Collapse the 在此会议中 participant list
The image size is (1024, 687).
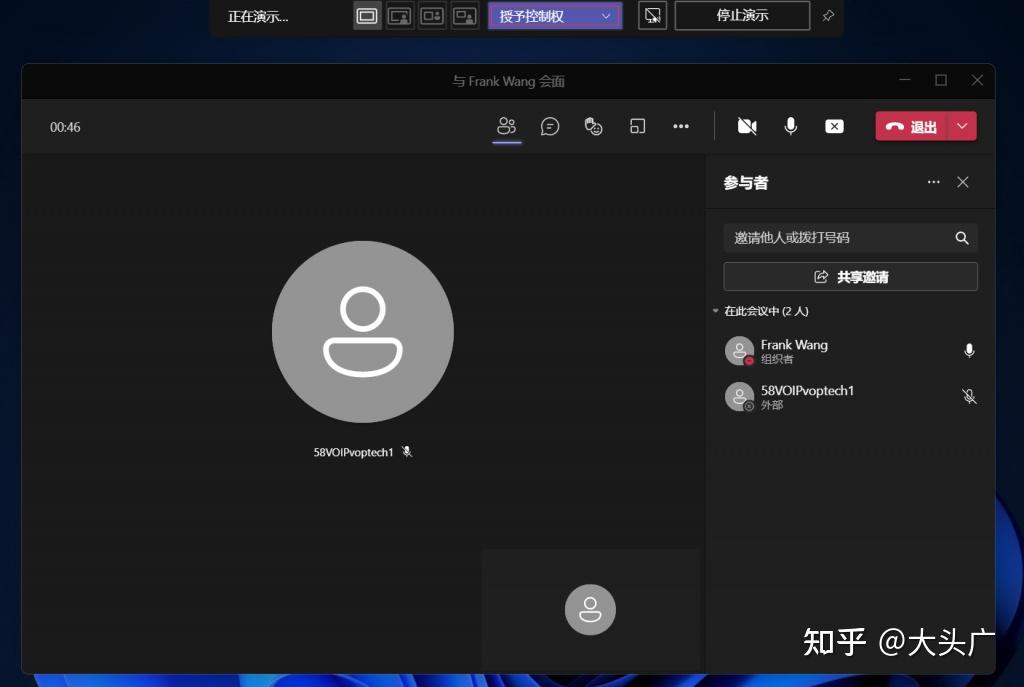coord(715,311)
